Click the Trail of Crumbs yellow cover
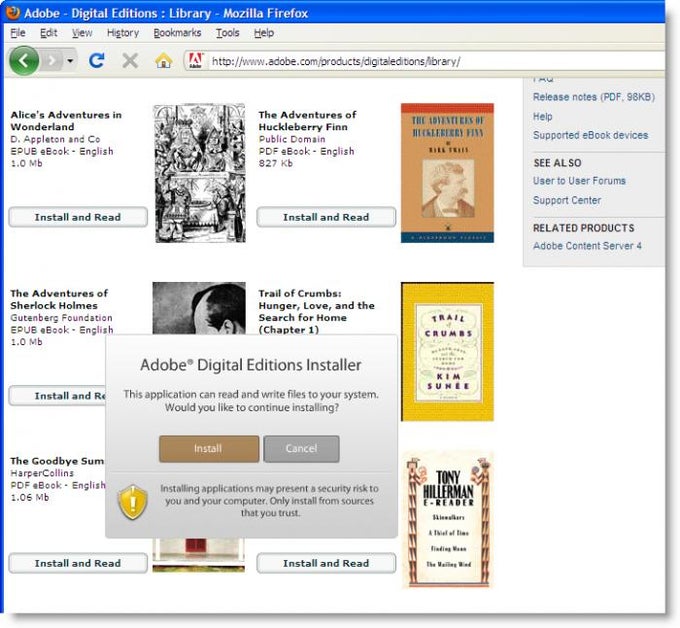680x628 pixels. coord(447,351)
